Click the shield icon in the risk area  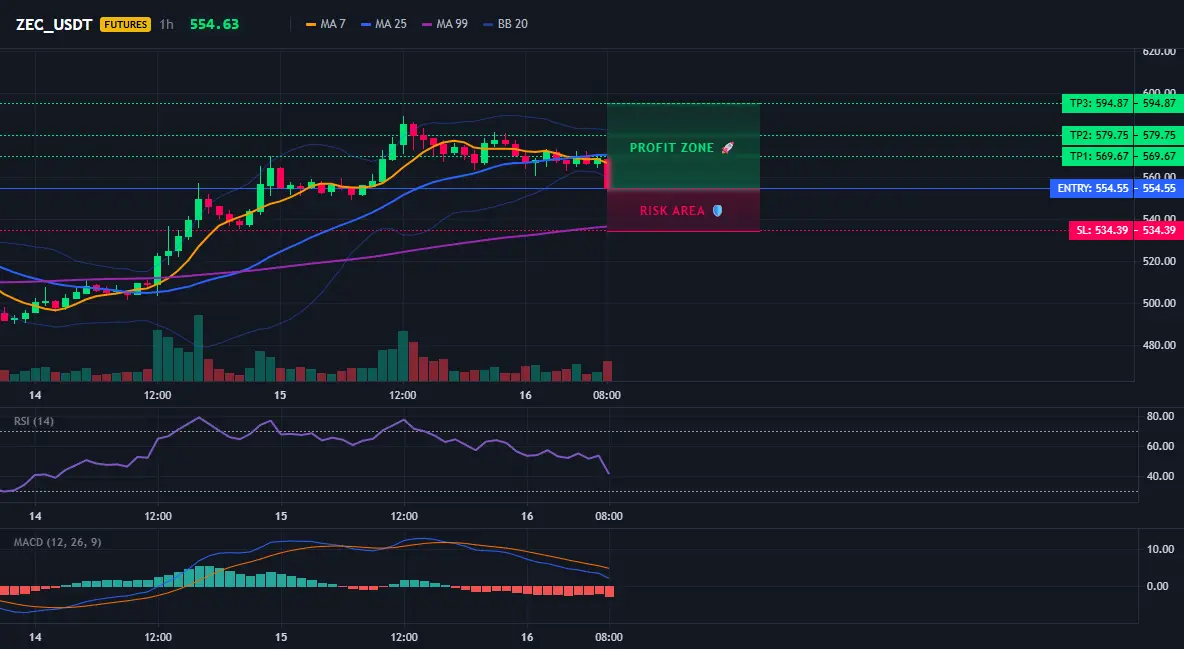pos(717,211)
